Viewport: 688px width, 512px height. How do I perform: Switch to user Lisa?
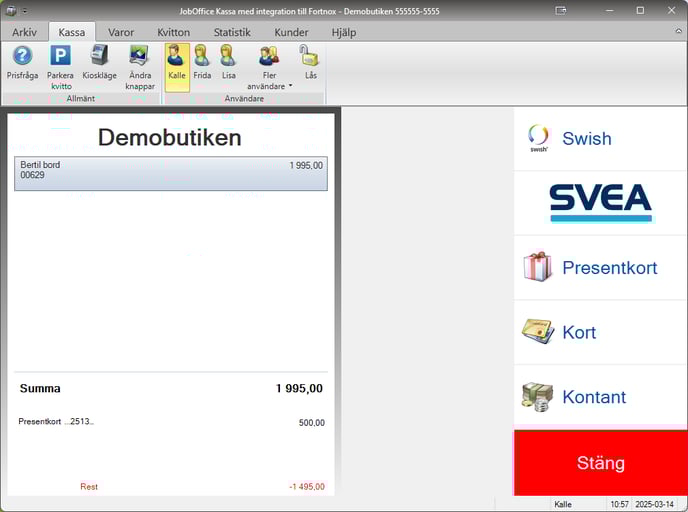click(229, 63)
